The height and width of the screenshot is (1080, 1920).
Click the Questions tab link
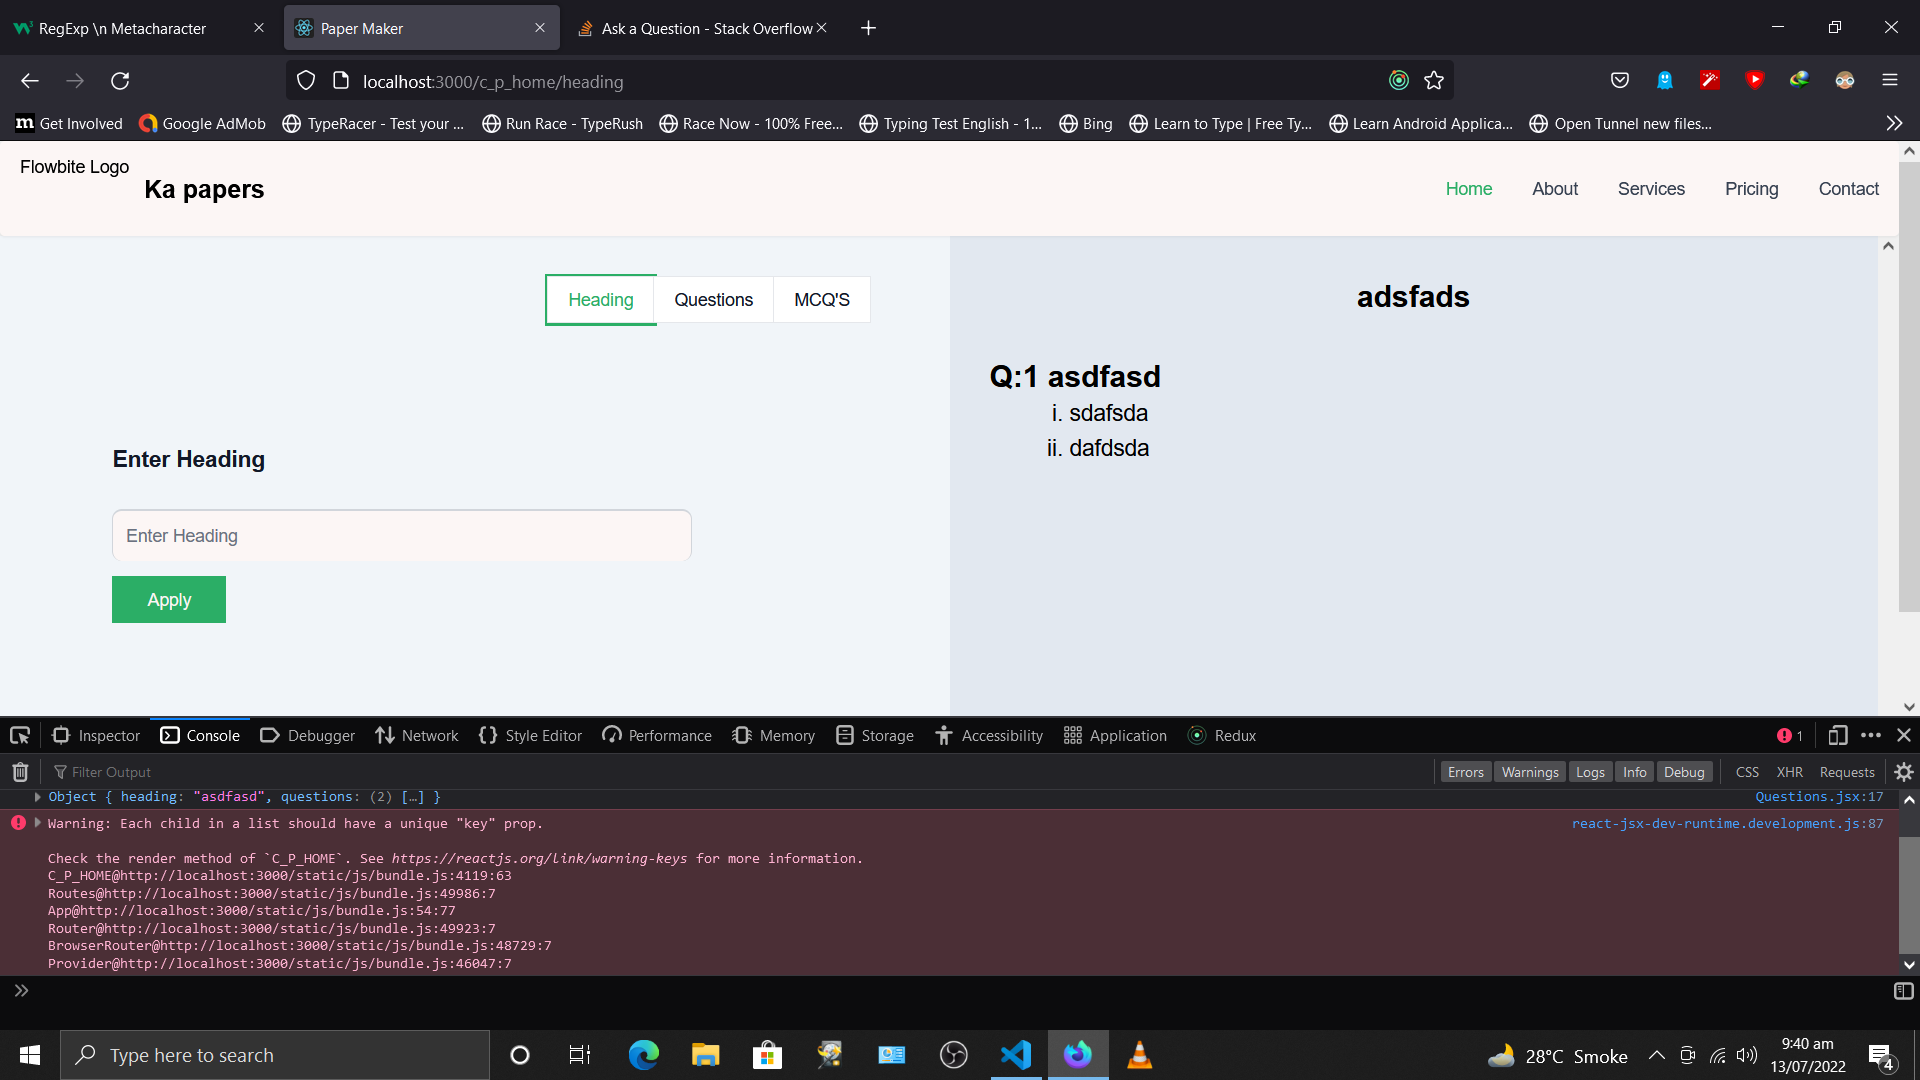713,298
